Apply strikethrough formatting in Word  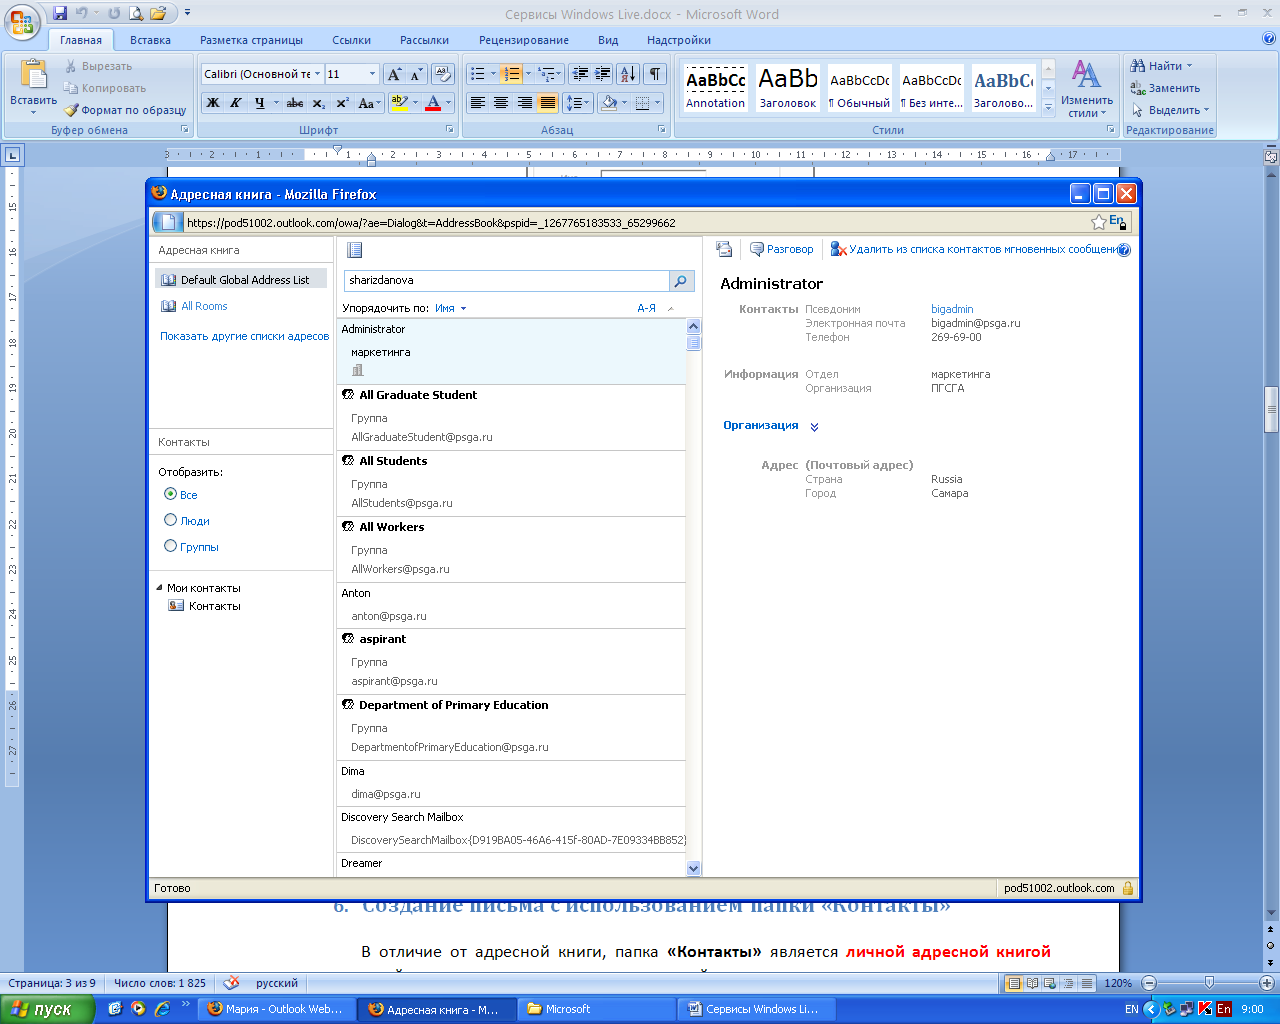pyautogui.click(x=295, y=103)
